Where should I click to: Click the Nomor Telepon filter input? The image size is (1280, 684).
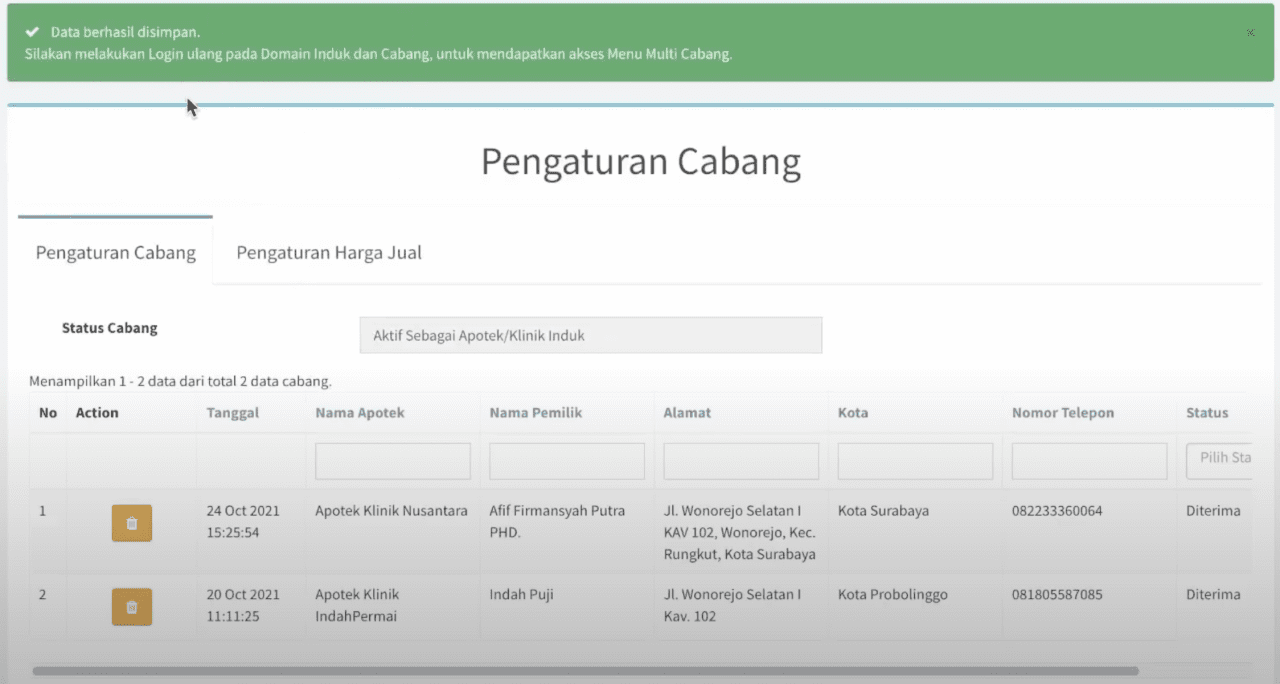[1089, 461]
